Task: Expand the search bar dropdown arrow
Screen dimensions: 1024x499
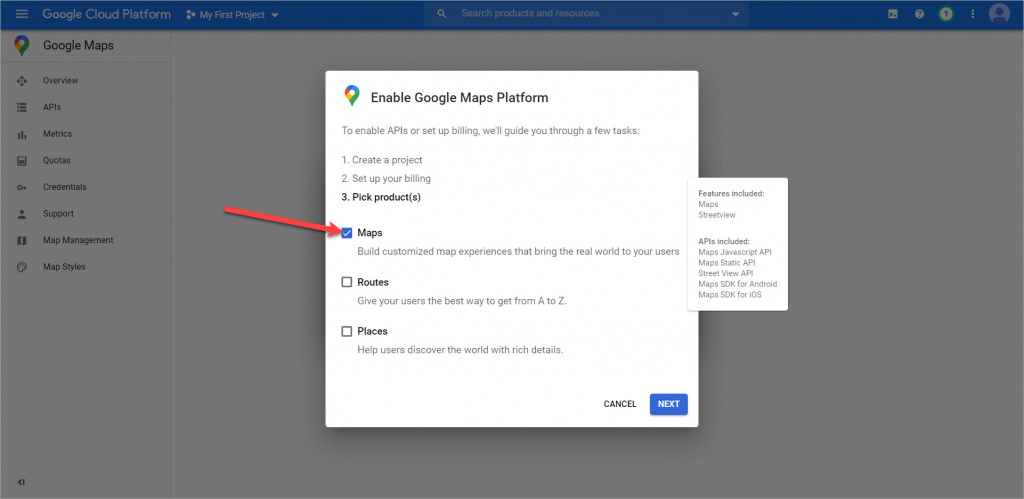Action: pos(736,14)
